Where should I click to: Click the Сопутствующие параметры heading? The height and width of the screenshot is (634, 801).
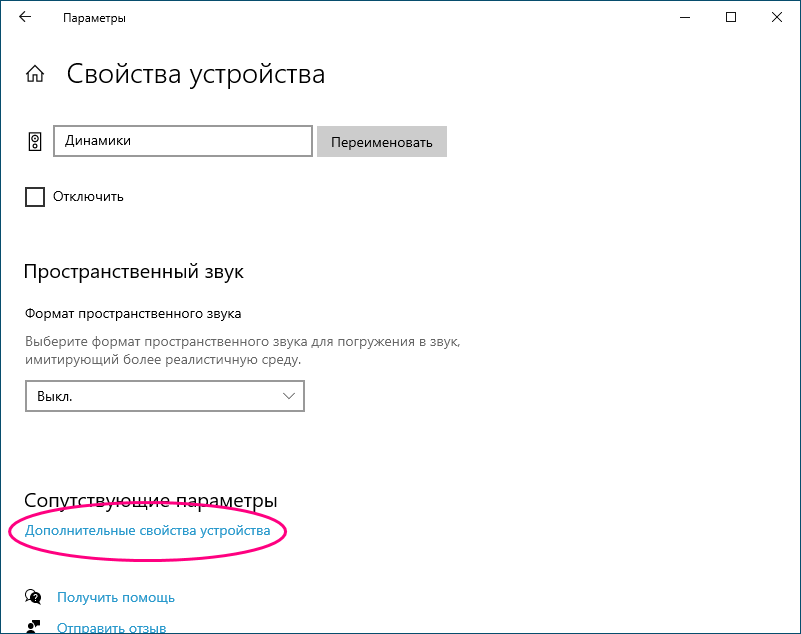[151, 500]
